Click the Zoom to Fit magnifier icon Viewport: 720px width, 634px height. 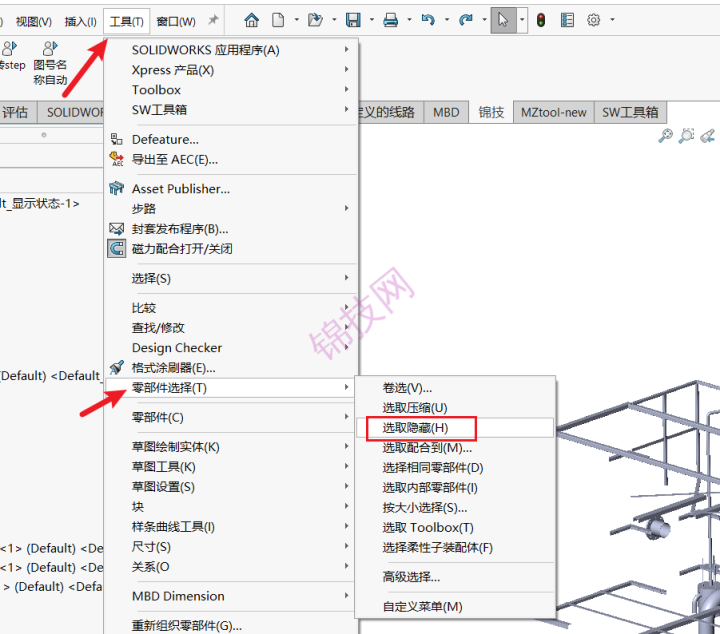click(665, 135)
